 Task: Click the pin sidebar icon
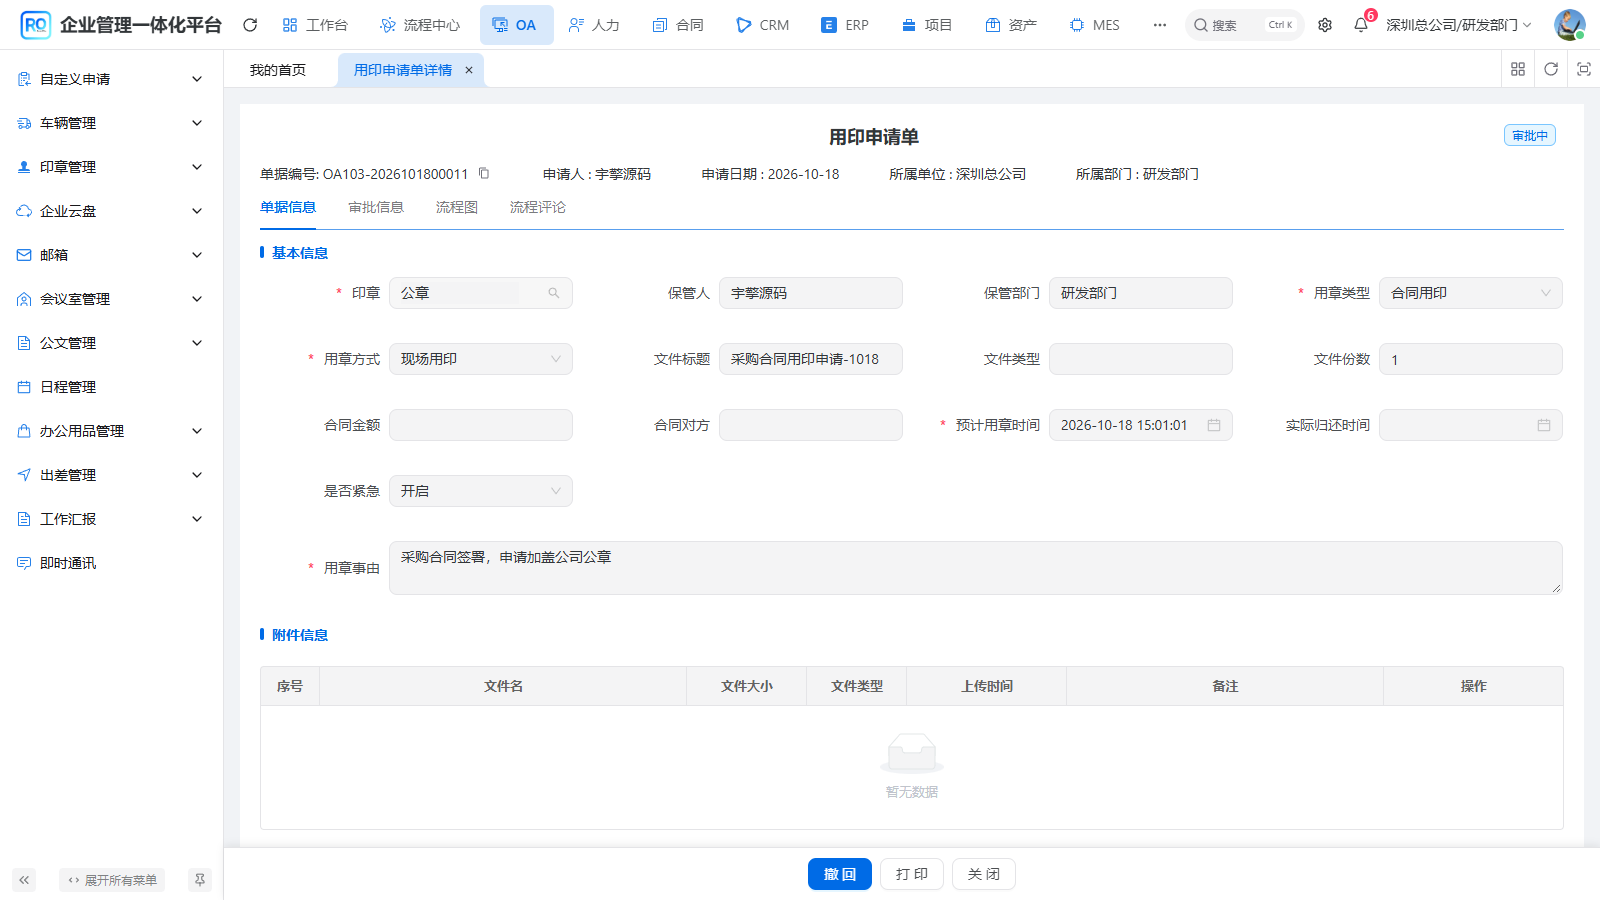tap(200, 880)
